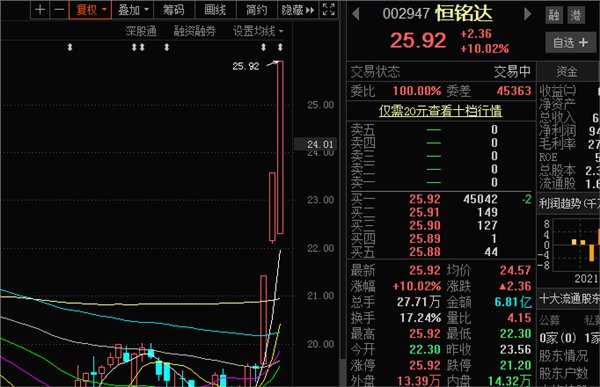The height and width of the screenshot is (387, 600).
Task: Toggle the 简约 simplified view
Action: 256,10
